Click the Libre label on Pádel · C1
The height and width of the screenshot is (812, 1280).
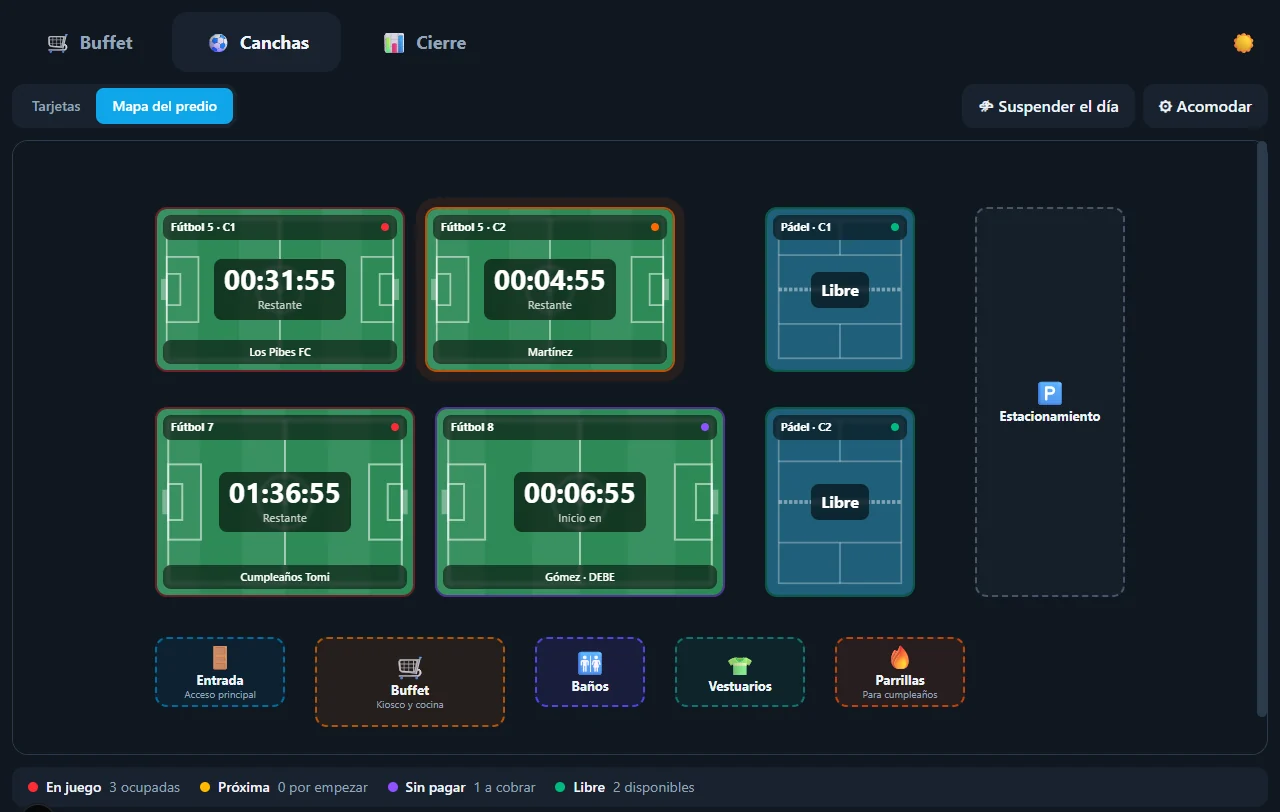[840, 290]
